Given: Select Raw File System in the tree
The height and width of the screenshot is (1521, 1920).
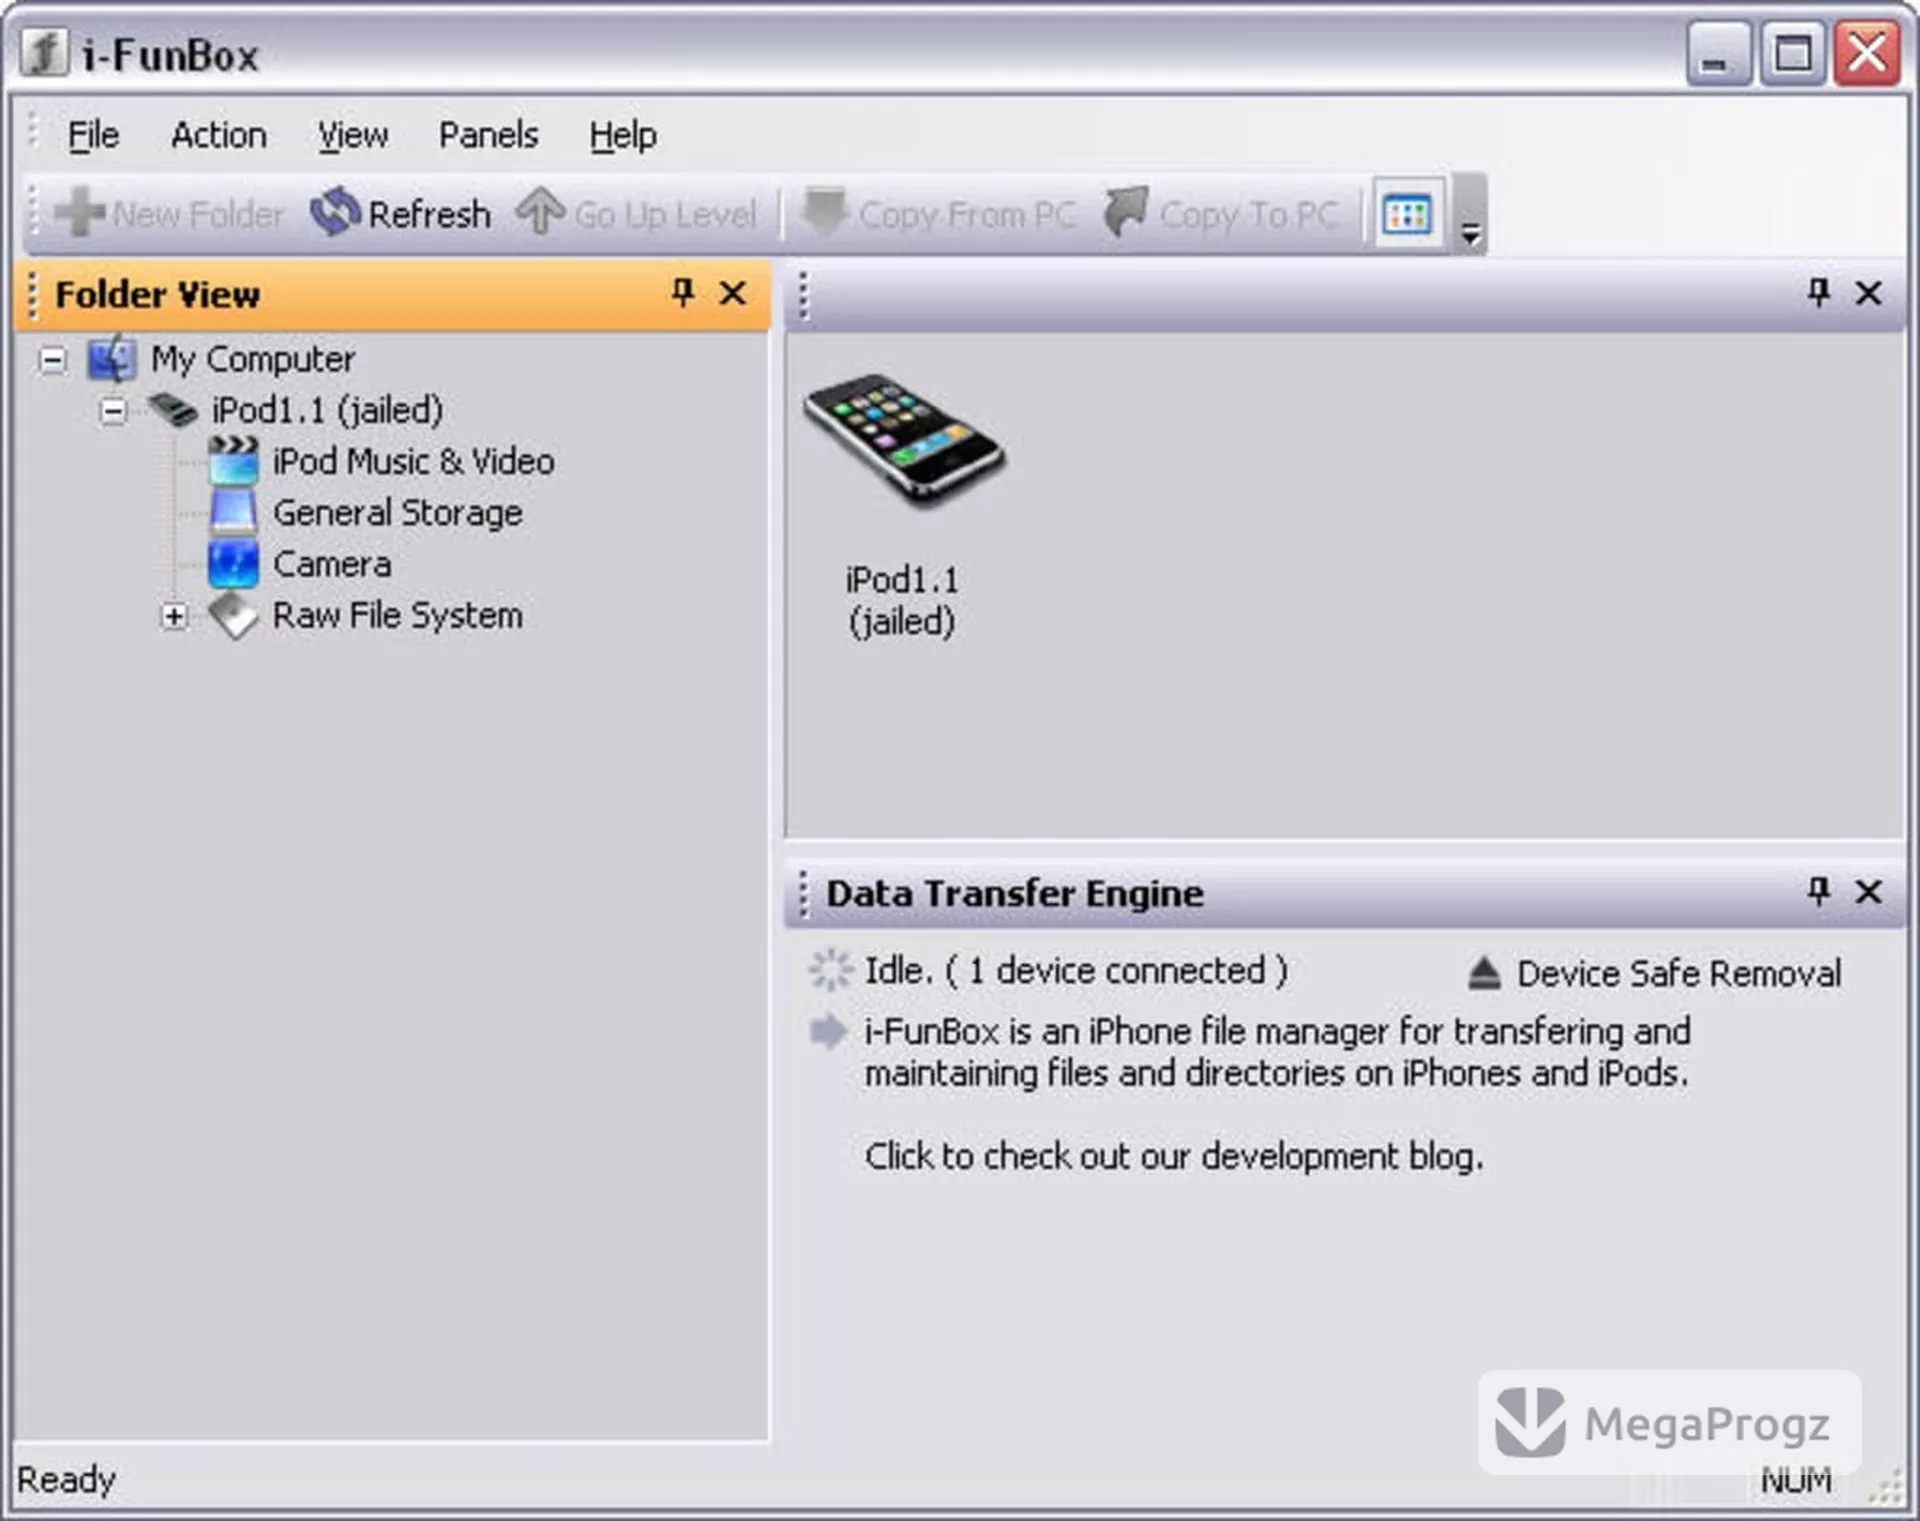Looking at the screenshot, I should 397,615.
